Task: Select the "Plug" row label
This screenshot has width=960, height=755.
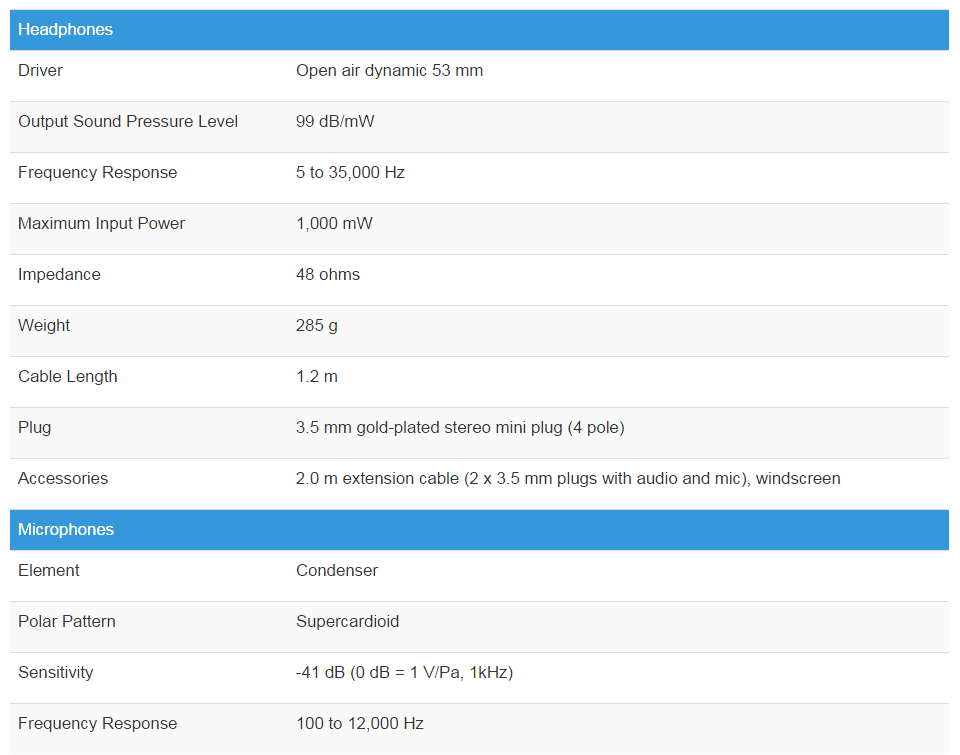Action: (x=35, y=427)
